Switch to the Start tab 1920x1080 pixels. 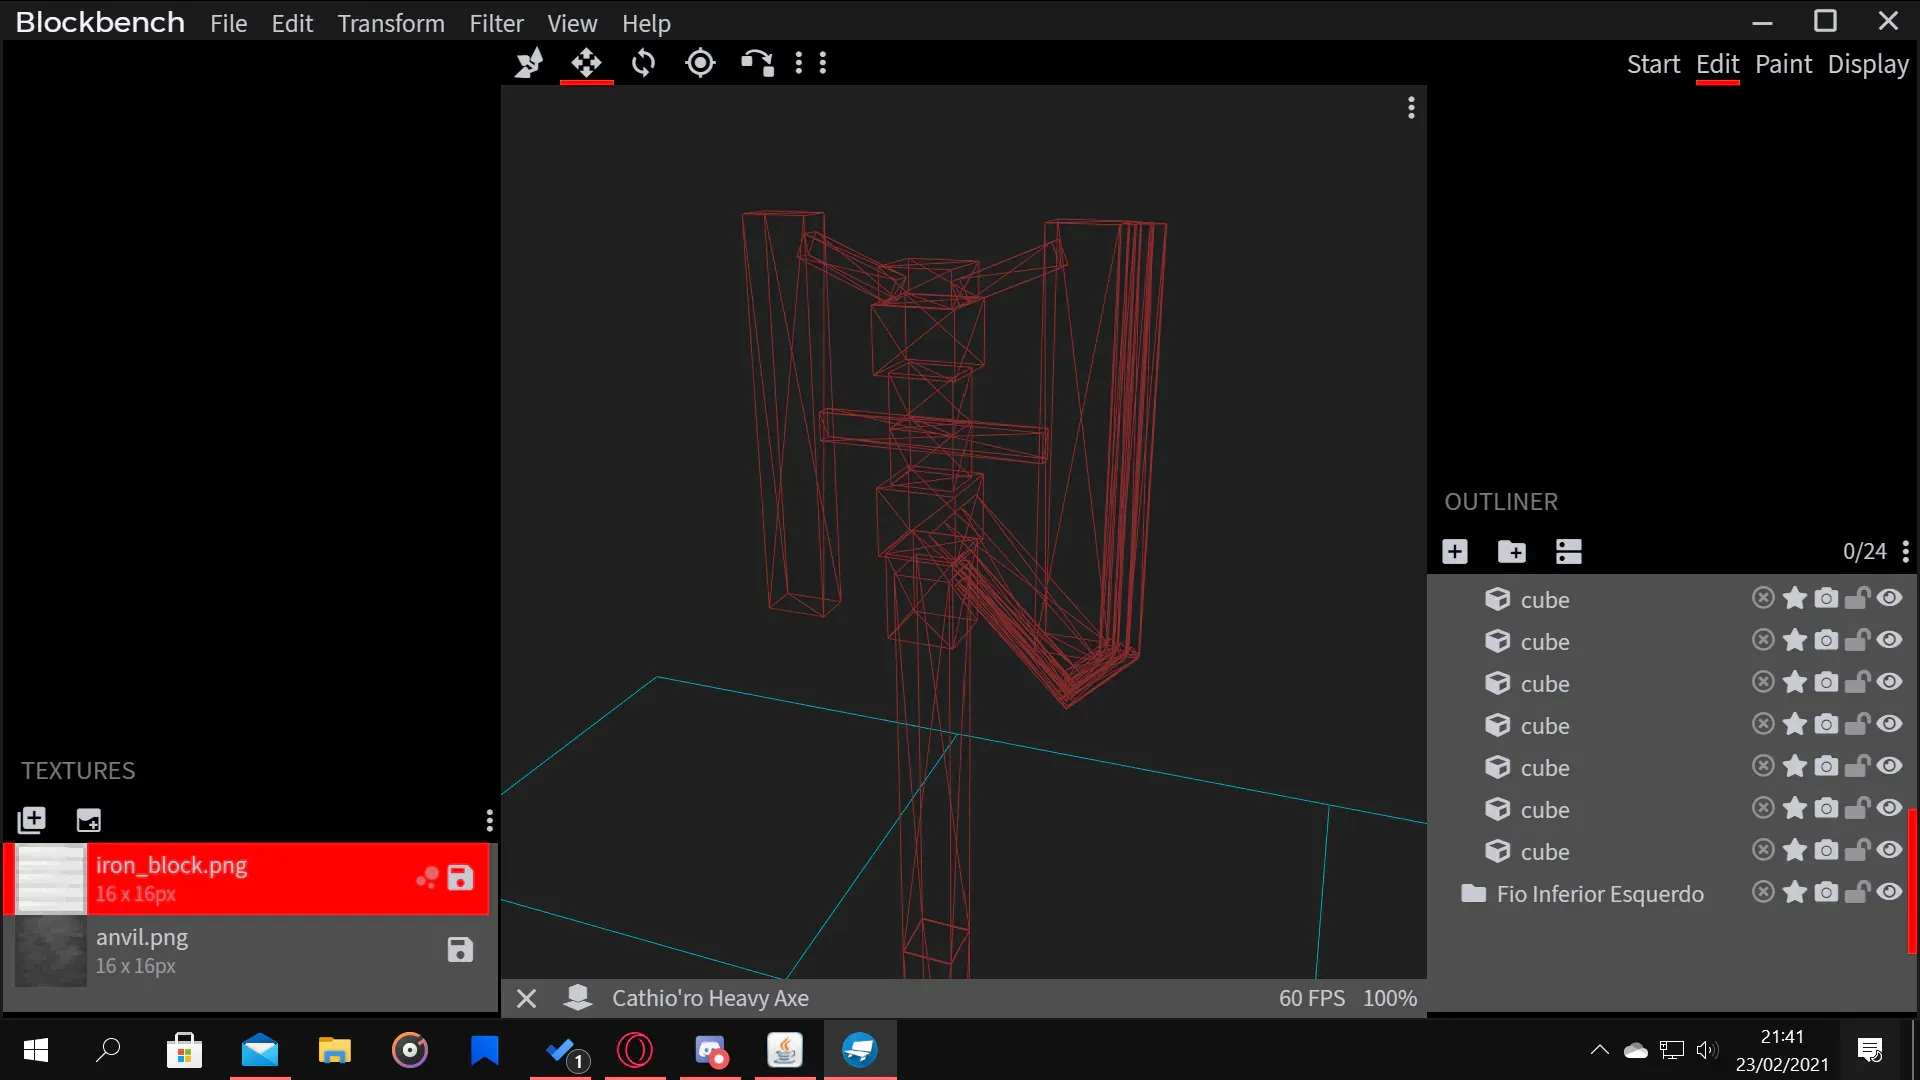tap(1653, 64)
